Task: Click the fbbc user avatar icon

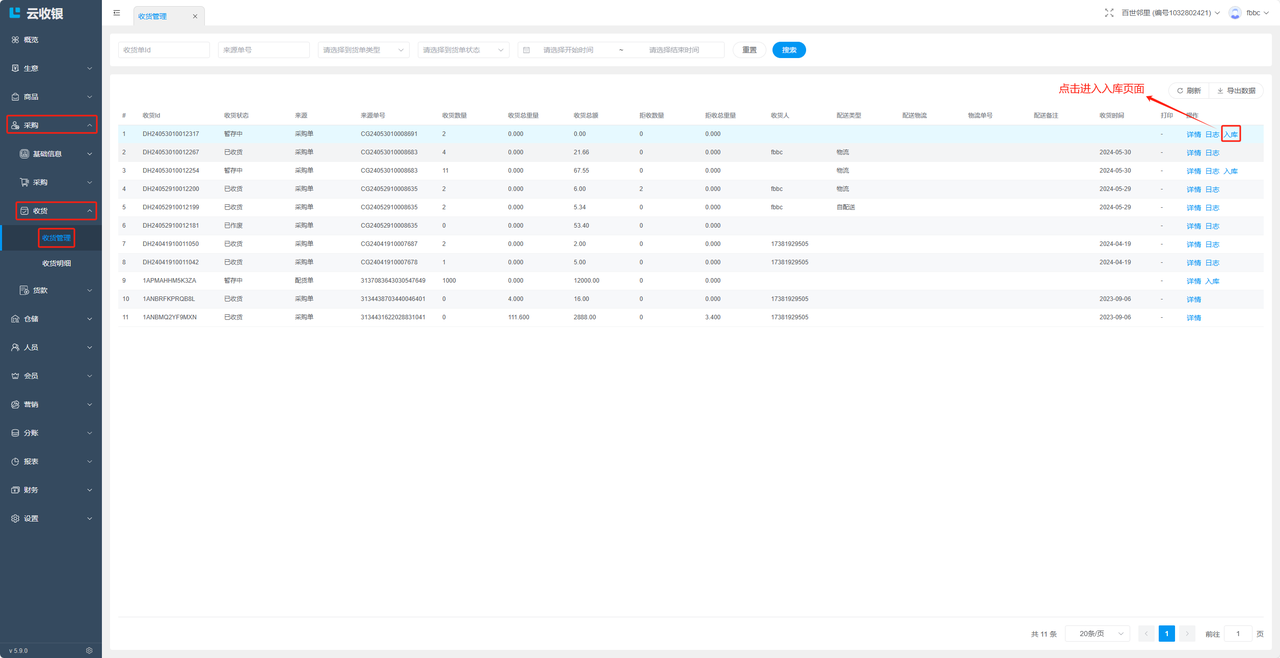Action: pos(1235,13)
